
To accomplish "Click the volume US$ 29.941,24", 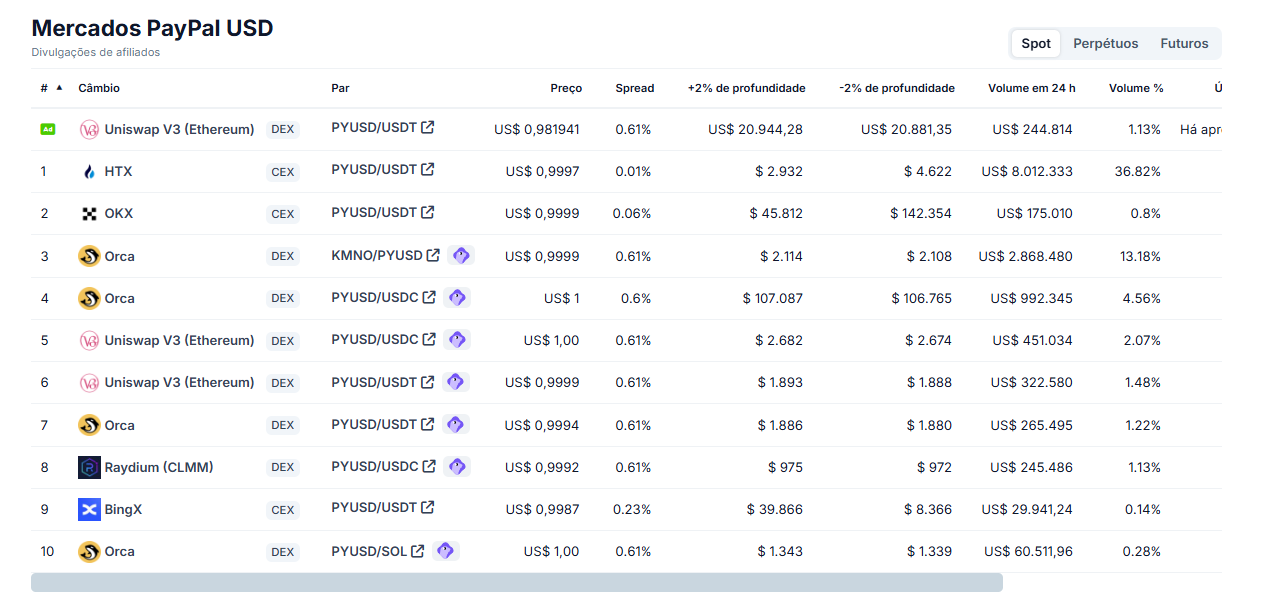I will tap(1027, 509).
